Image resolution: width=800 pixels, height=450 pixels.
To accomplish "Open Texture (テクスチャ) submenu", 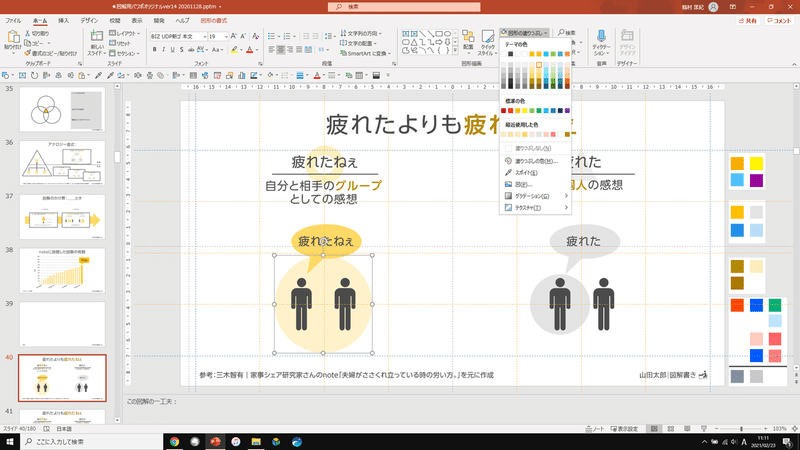I will point(535,208).
